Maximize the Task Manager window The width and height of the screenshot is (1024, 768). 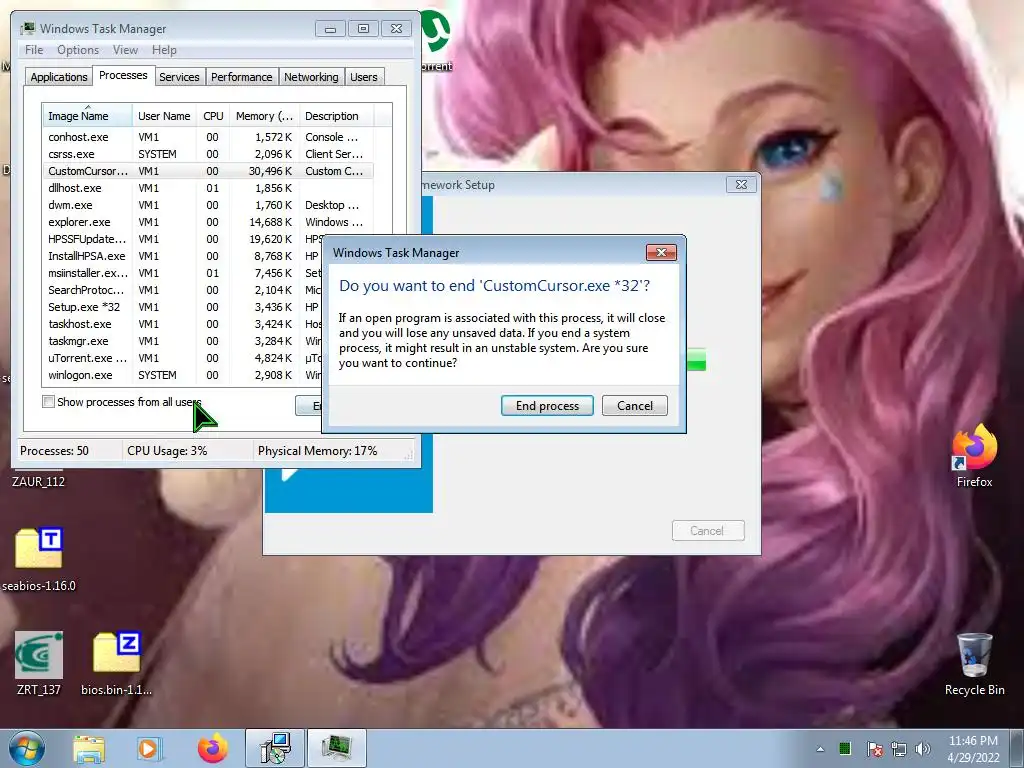(363, 29)
